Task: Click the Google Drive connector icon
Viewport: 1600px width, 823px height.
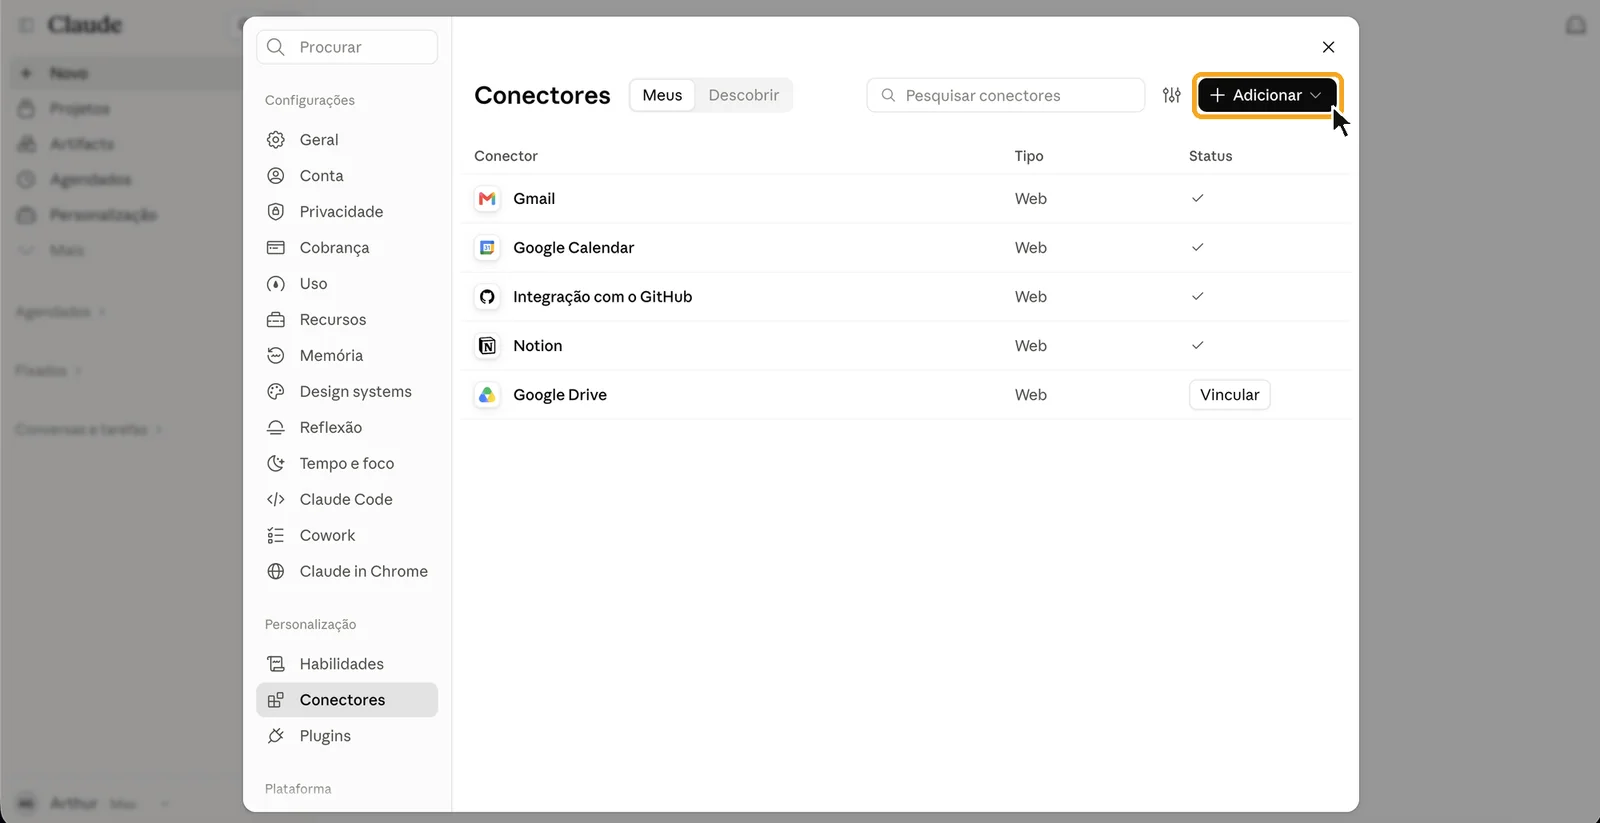Action: point(487,395)
